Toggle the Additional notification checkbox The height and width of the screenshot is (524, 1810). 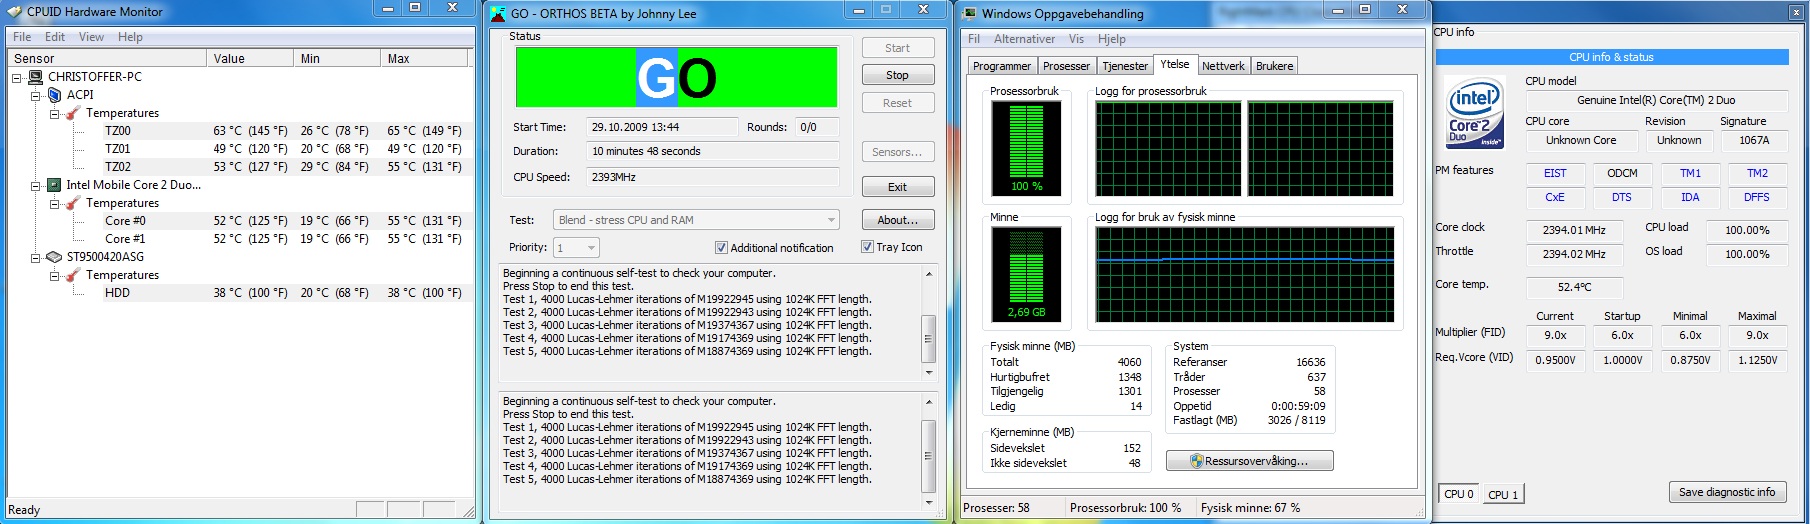pyautogui.click(x=721, y=248)
